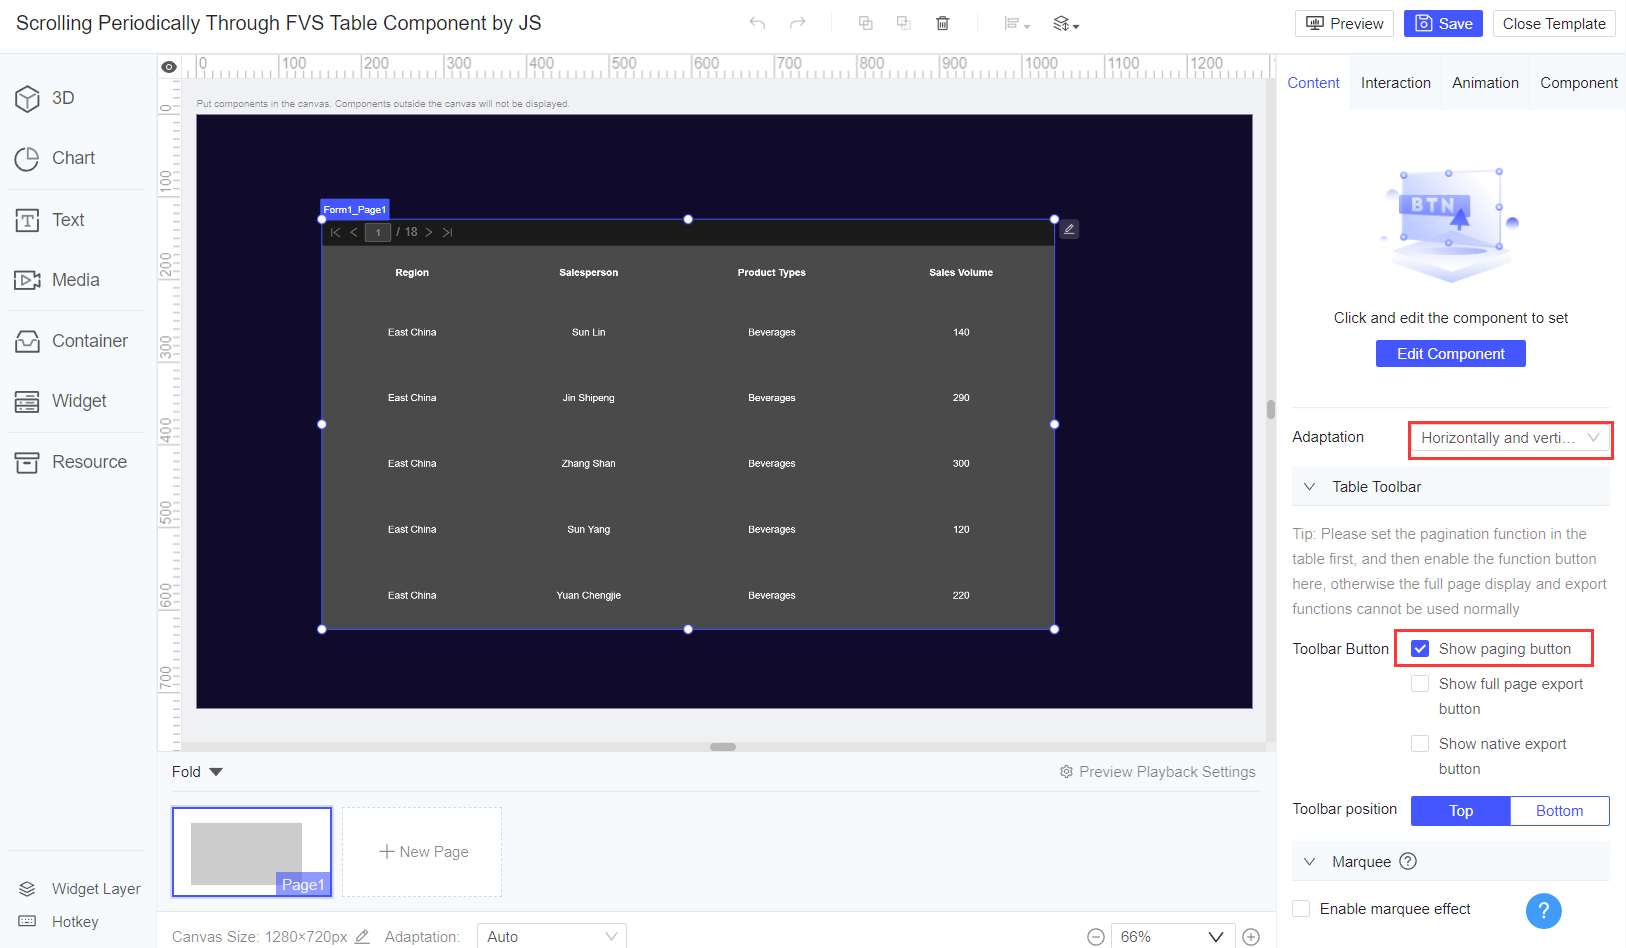Switch to the Component tab
This screenshot has height=948, width=1626.
(1579, 83)
